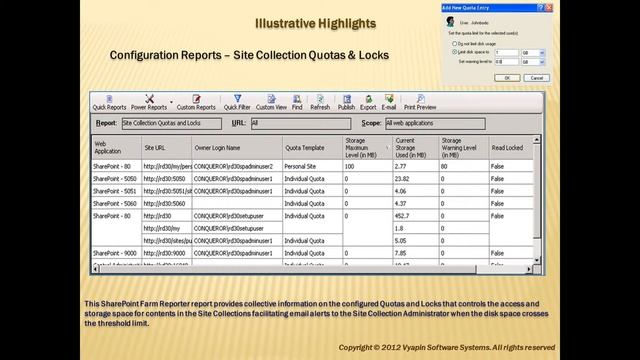This screenshot has height=360, width=640.
Task: Close the Add New Quota Entry dialog
Action: [549, 8]
